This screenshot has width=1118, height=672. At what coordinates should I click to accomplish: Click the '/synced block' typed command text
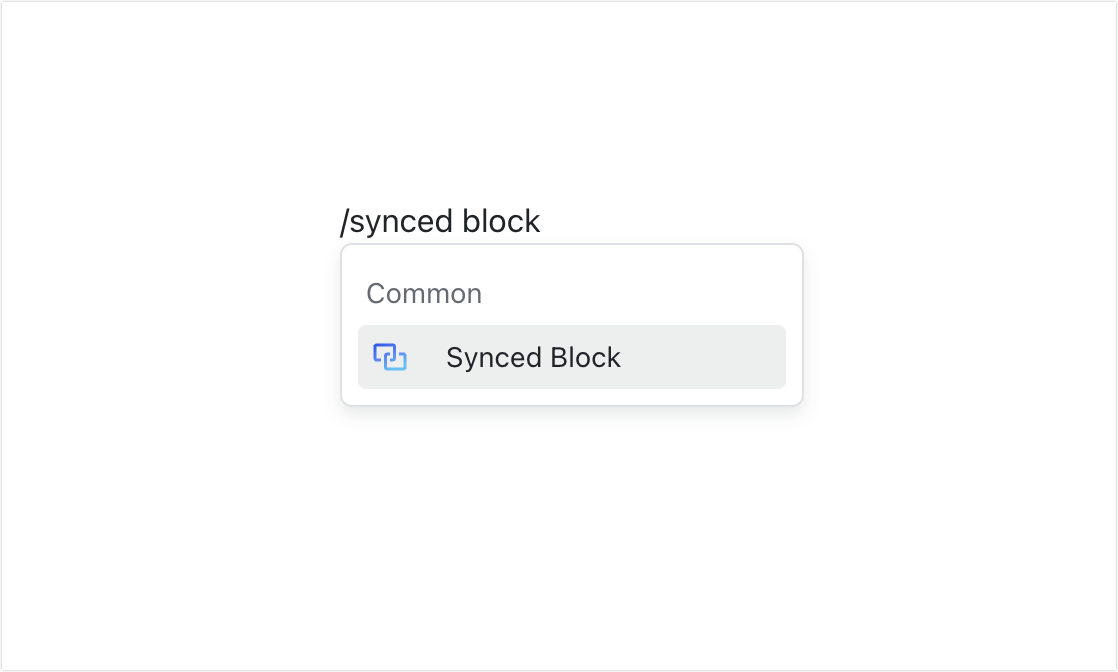pyautogui.click(x=441, y=221)
